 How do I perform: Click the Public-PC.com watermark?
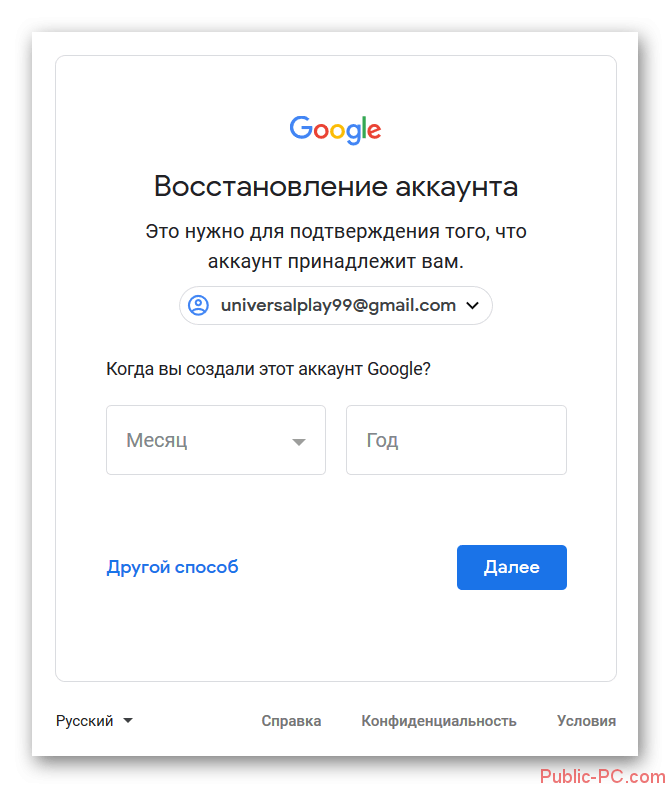[603, 776]
